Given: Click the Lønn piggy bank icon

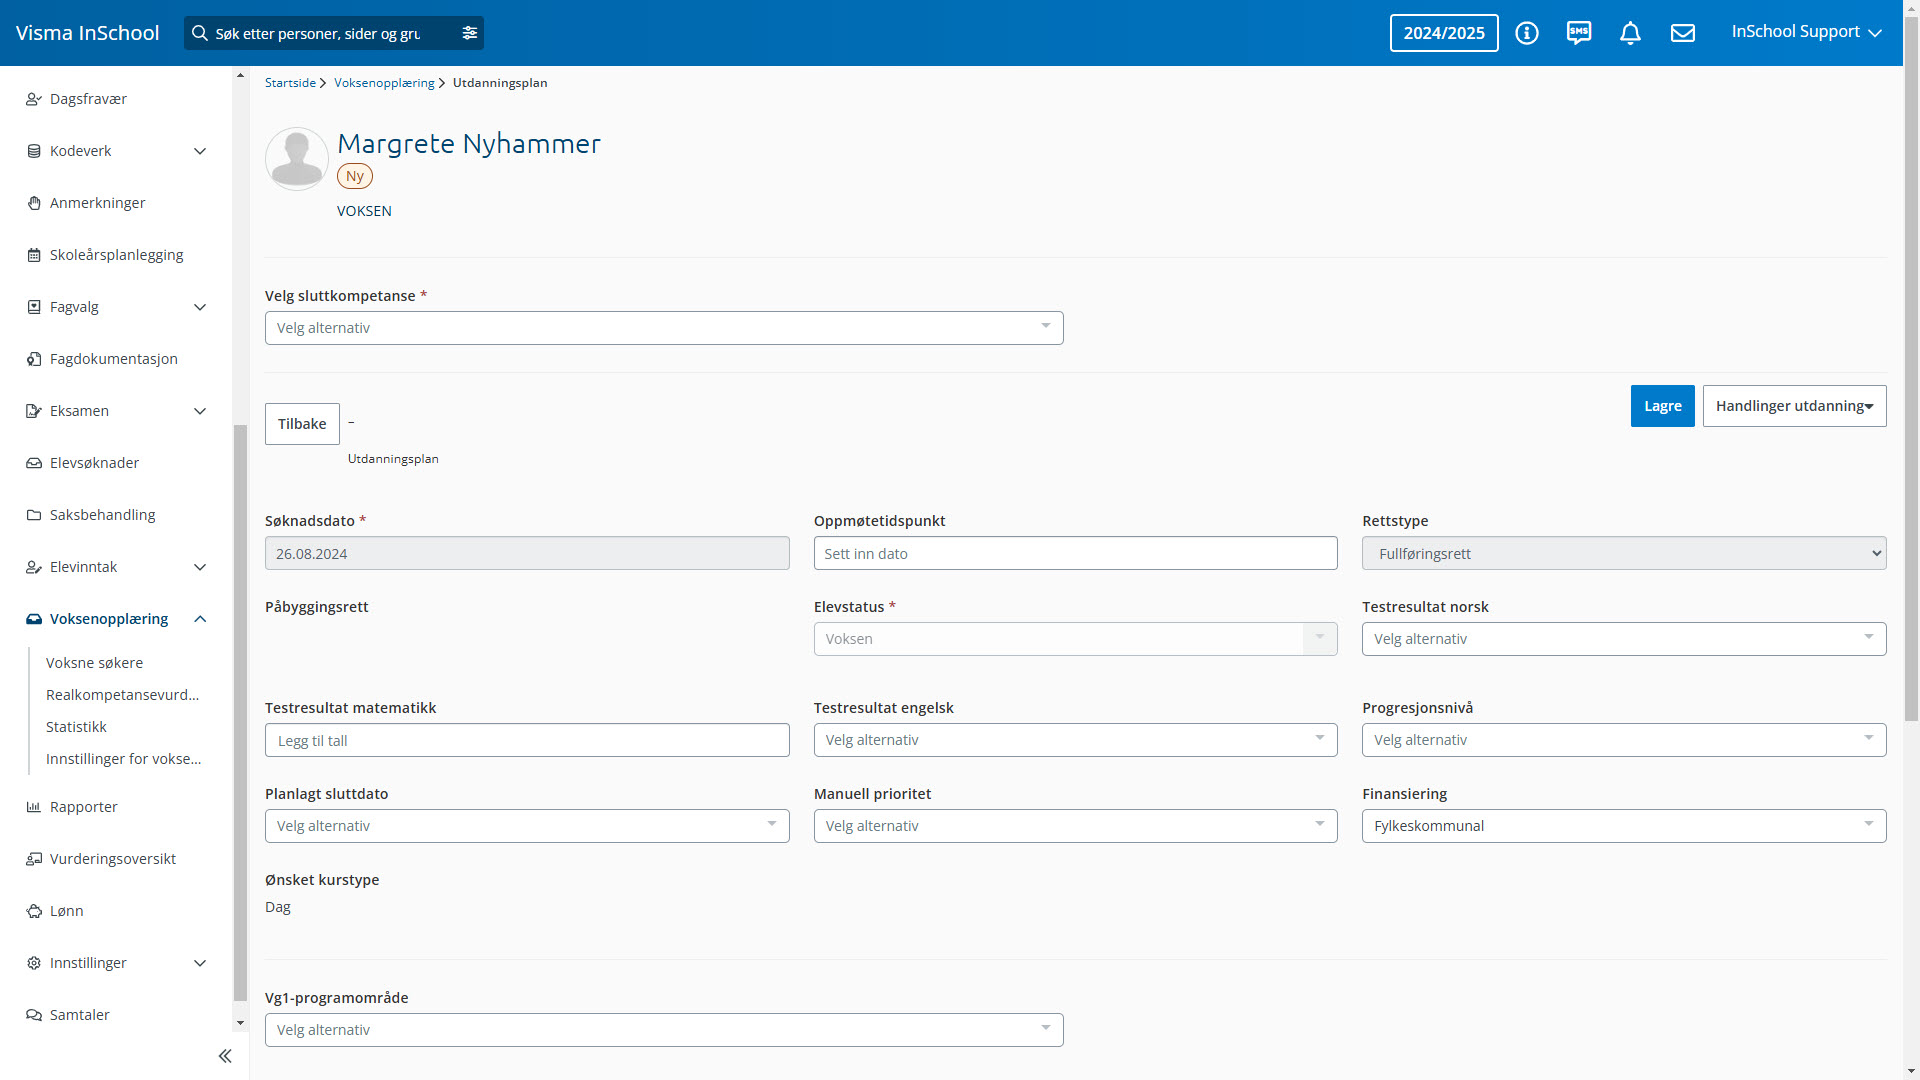Looking at the screenshot, I should pyautogui.click(x=34, y=911).
